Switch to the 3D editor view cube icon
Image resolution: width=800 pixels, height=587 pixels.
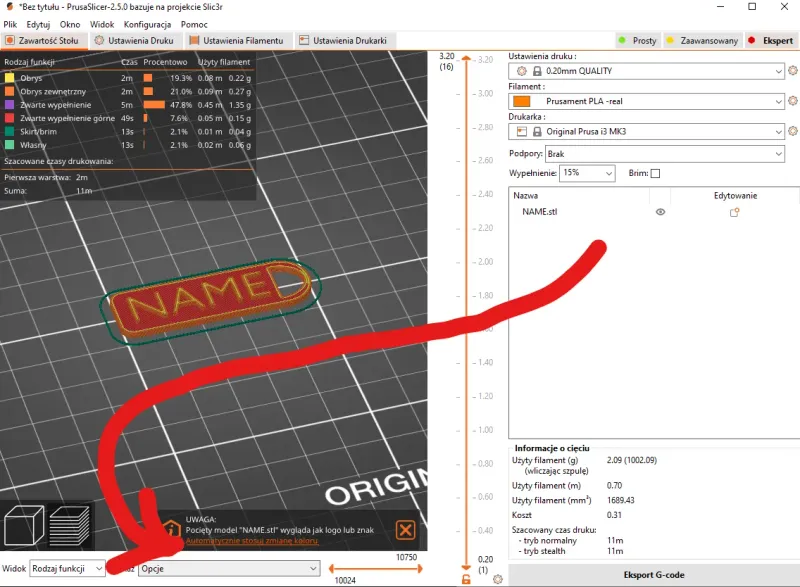coord(23,525)
